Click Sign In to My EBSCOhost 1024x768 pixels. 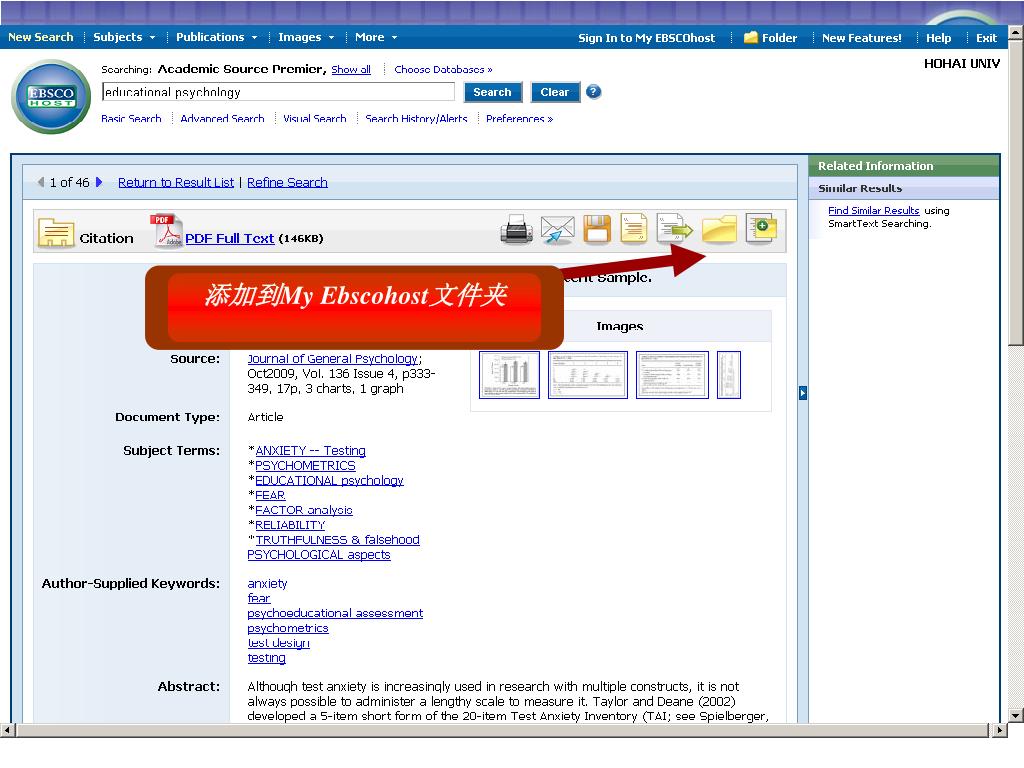click(647, 38)
